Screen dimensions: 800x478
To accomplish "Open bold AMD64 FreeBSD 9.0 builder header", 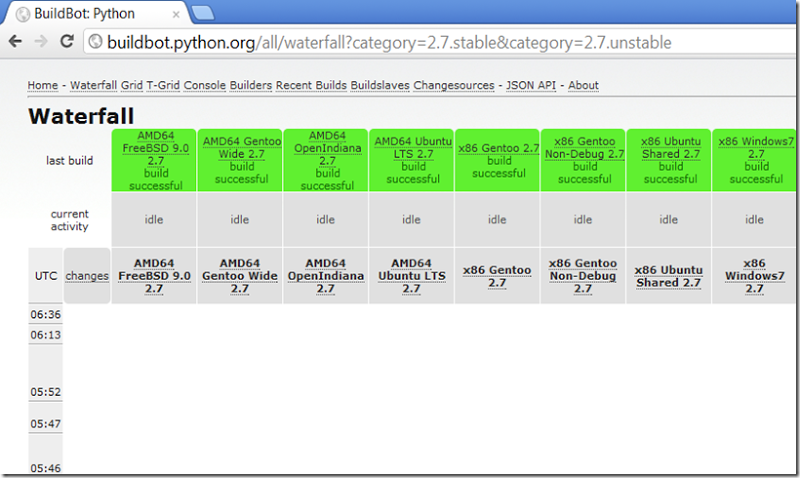I will point(154,275).
